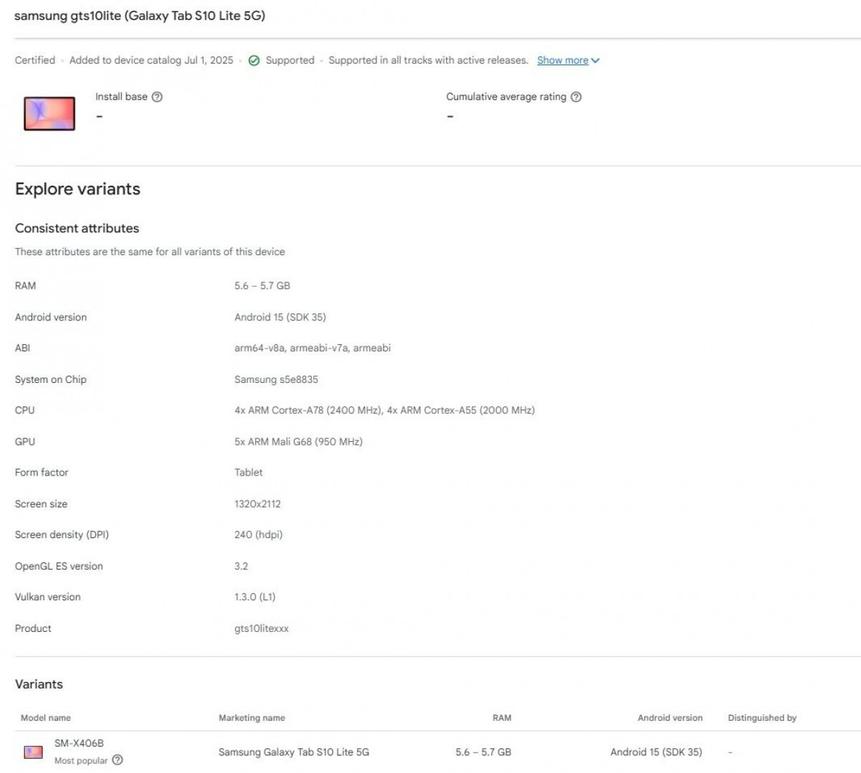Click the Product value gts10litexxx
Screen dimensions: 861x773
[261, 629]
